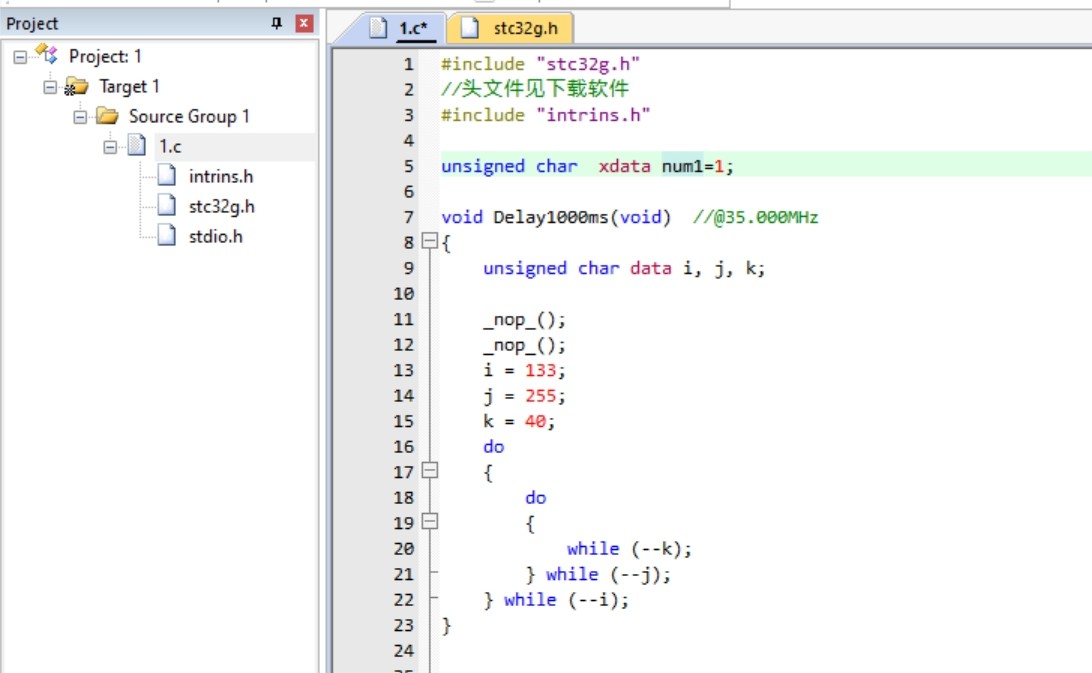Click the stc32g.h file icon in tree
This screenshot has height=673, width=1092.
click(166, 206)
